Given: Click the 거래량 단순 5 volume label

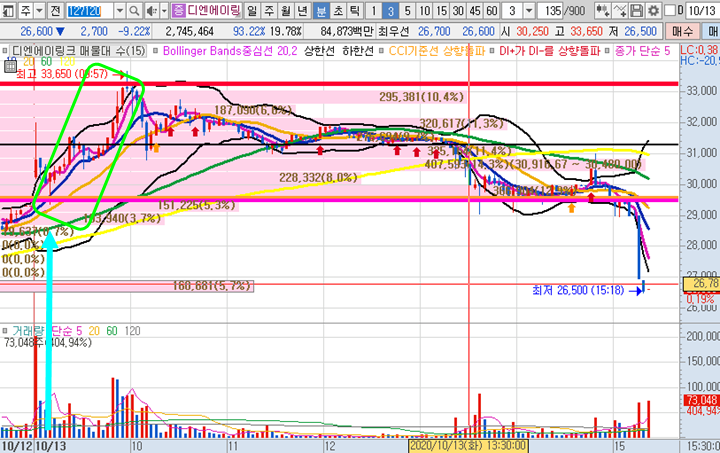Looking at the screenshot, I should point(47,330).
